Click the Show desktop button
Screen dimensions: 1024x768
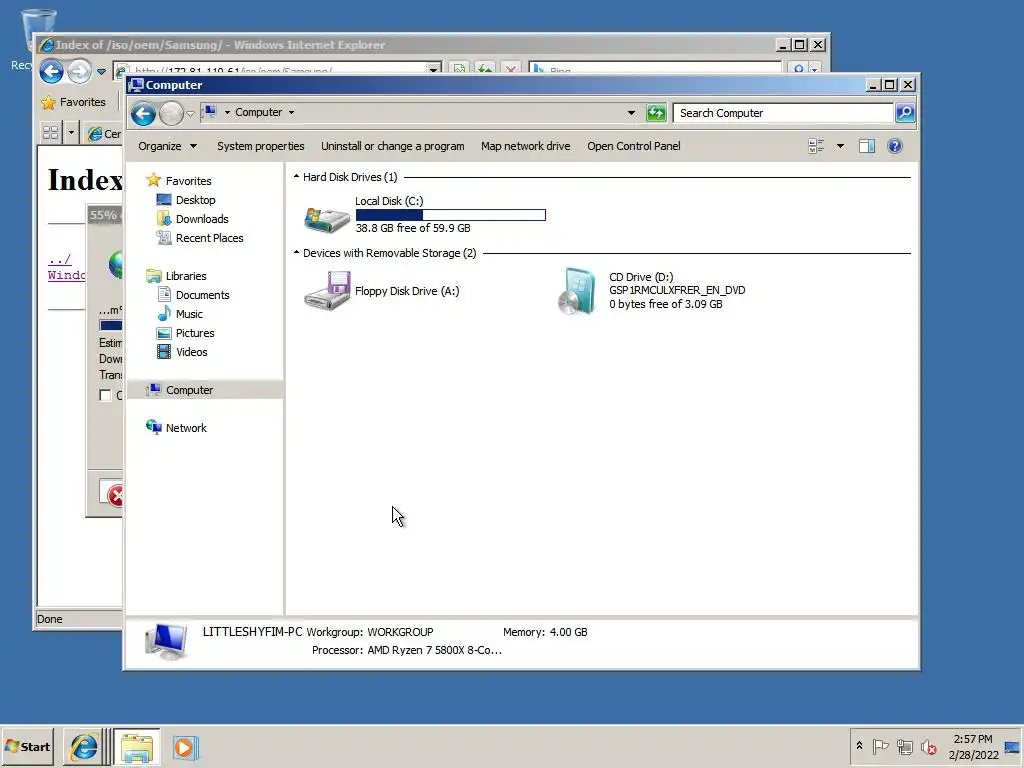point(1012,746)
